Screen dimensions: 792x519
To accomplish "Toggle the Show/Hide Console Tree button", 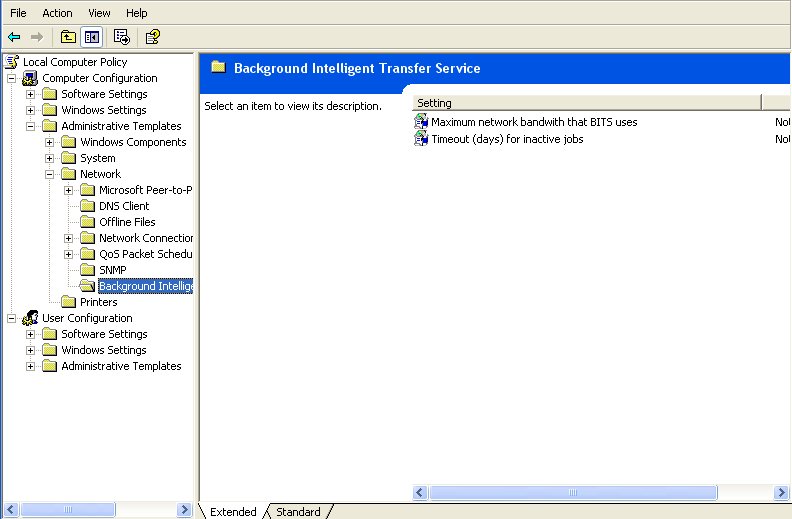I will tap(91, 37).
